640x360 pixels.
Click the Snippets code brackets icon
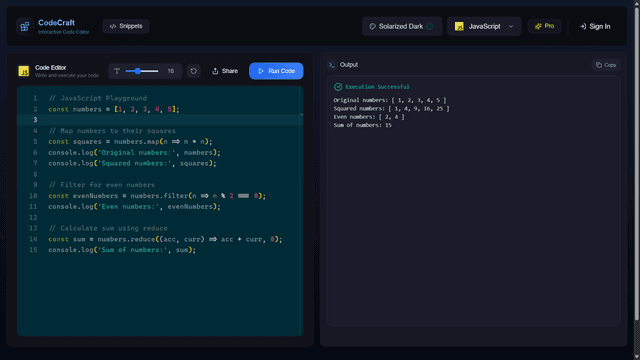click(113, 26)
